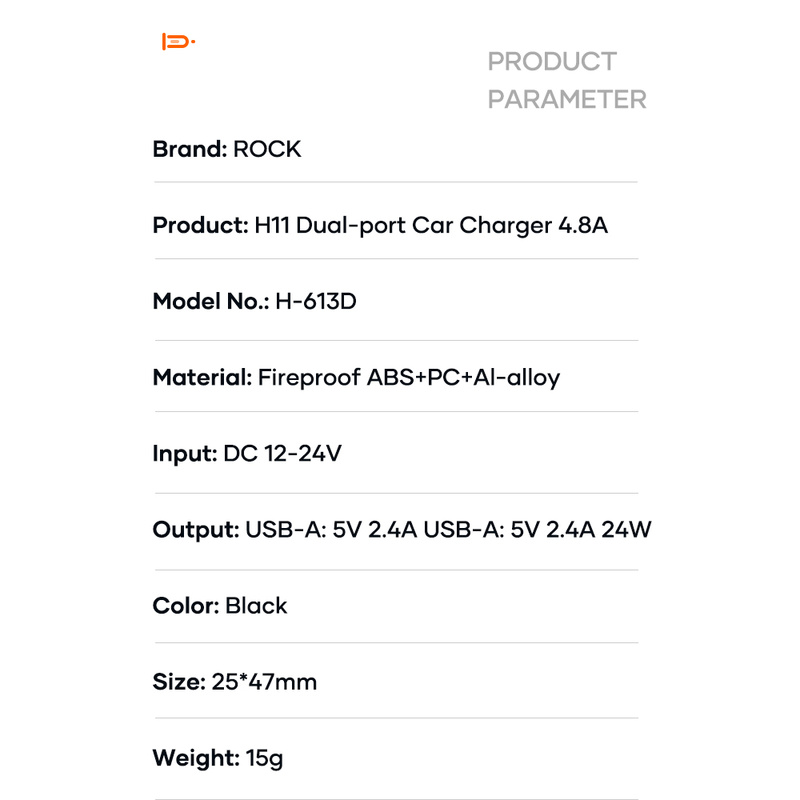Click the ROCK brand name value
The image size is (800, 800).
[x=267, y=149]
